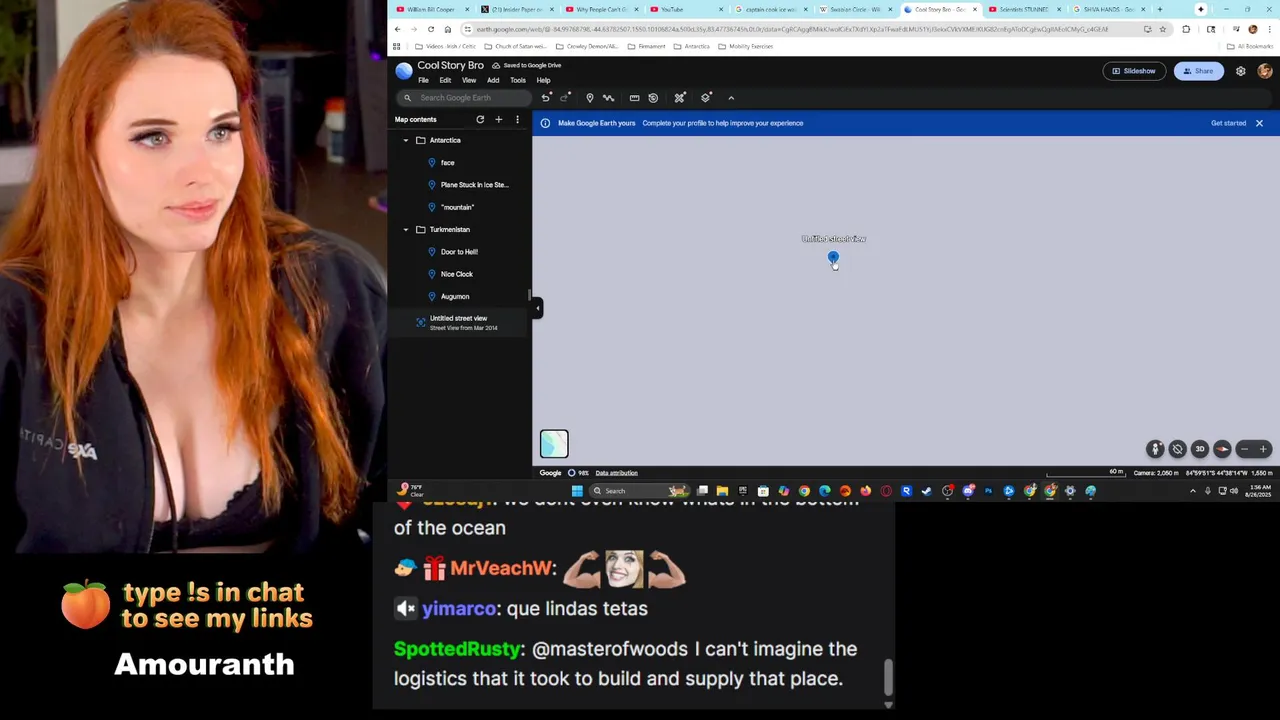Open the Untitled street view item
The image size is (1280, 720).
460,322
